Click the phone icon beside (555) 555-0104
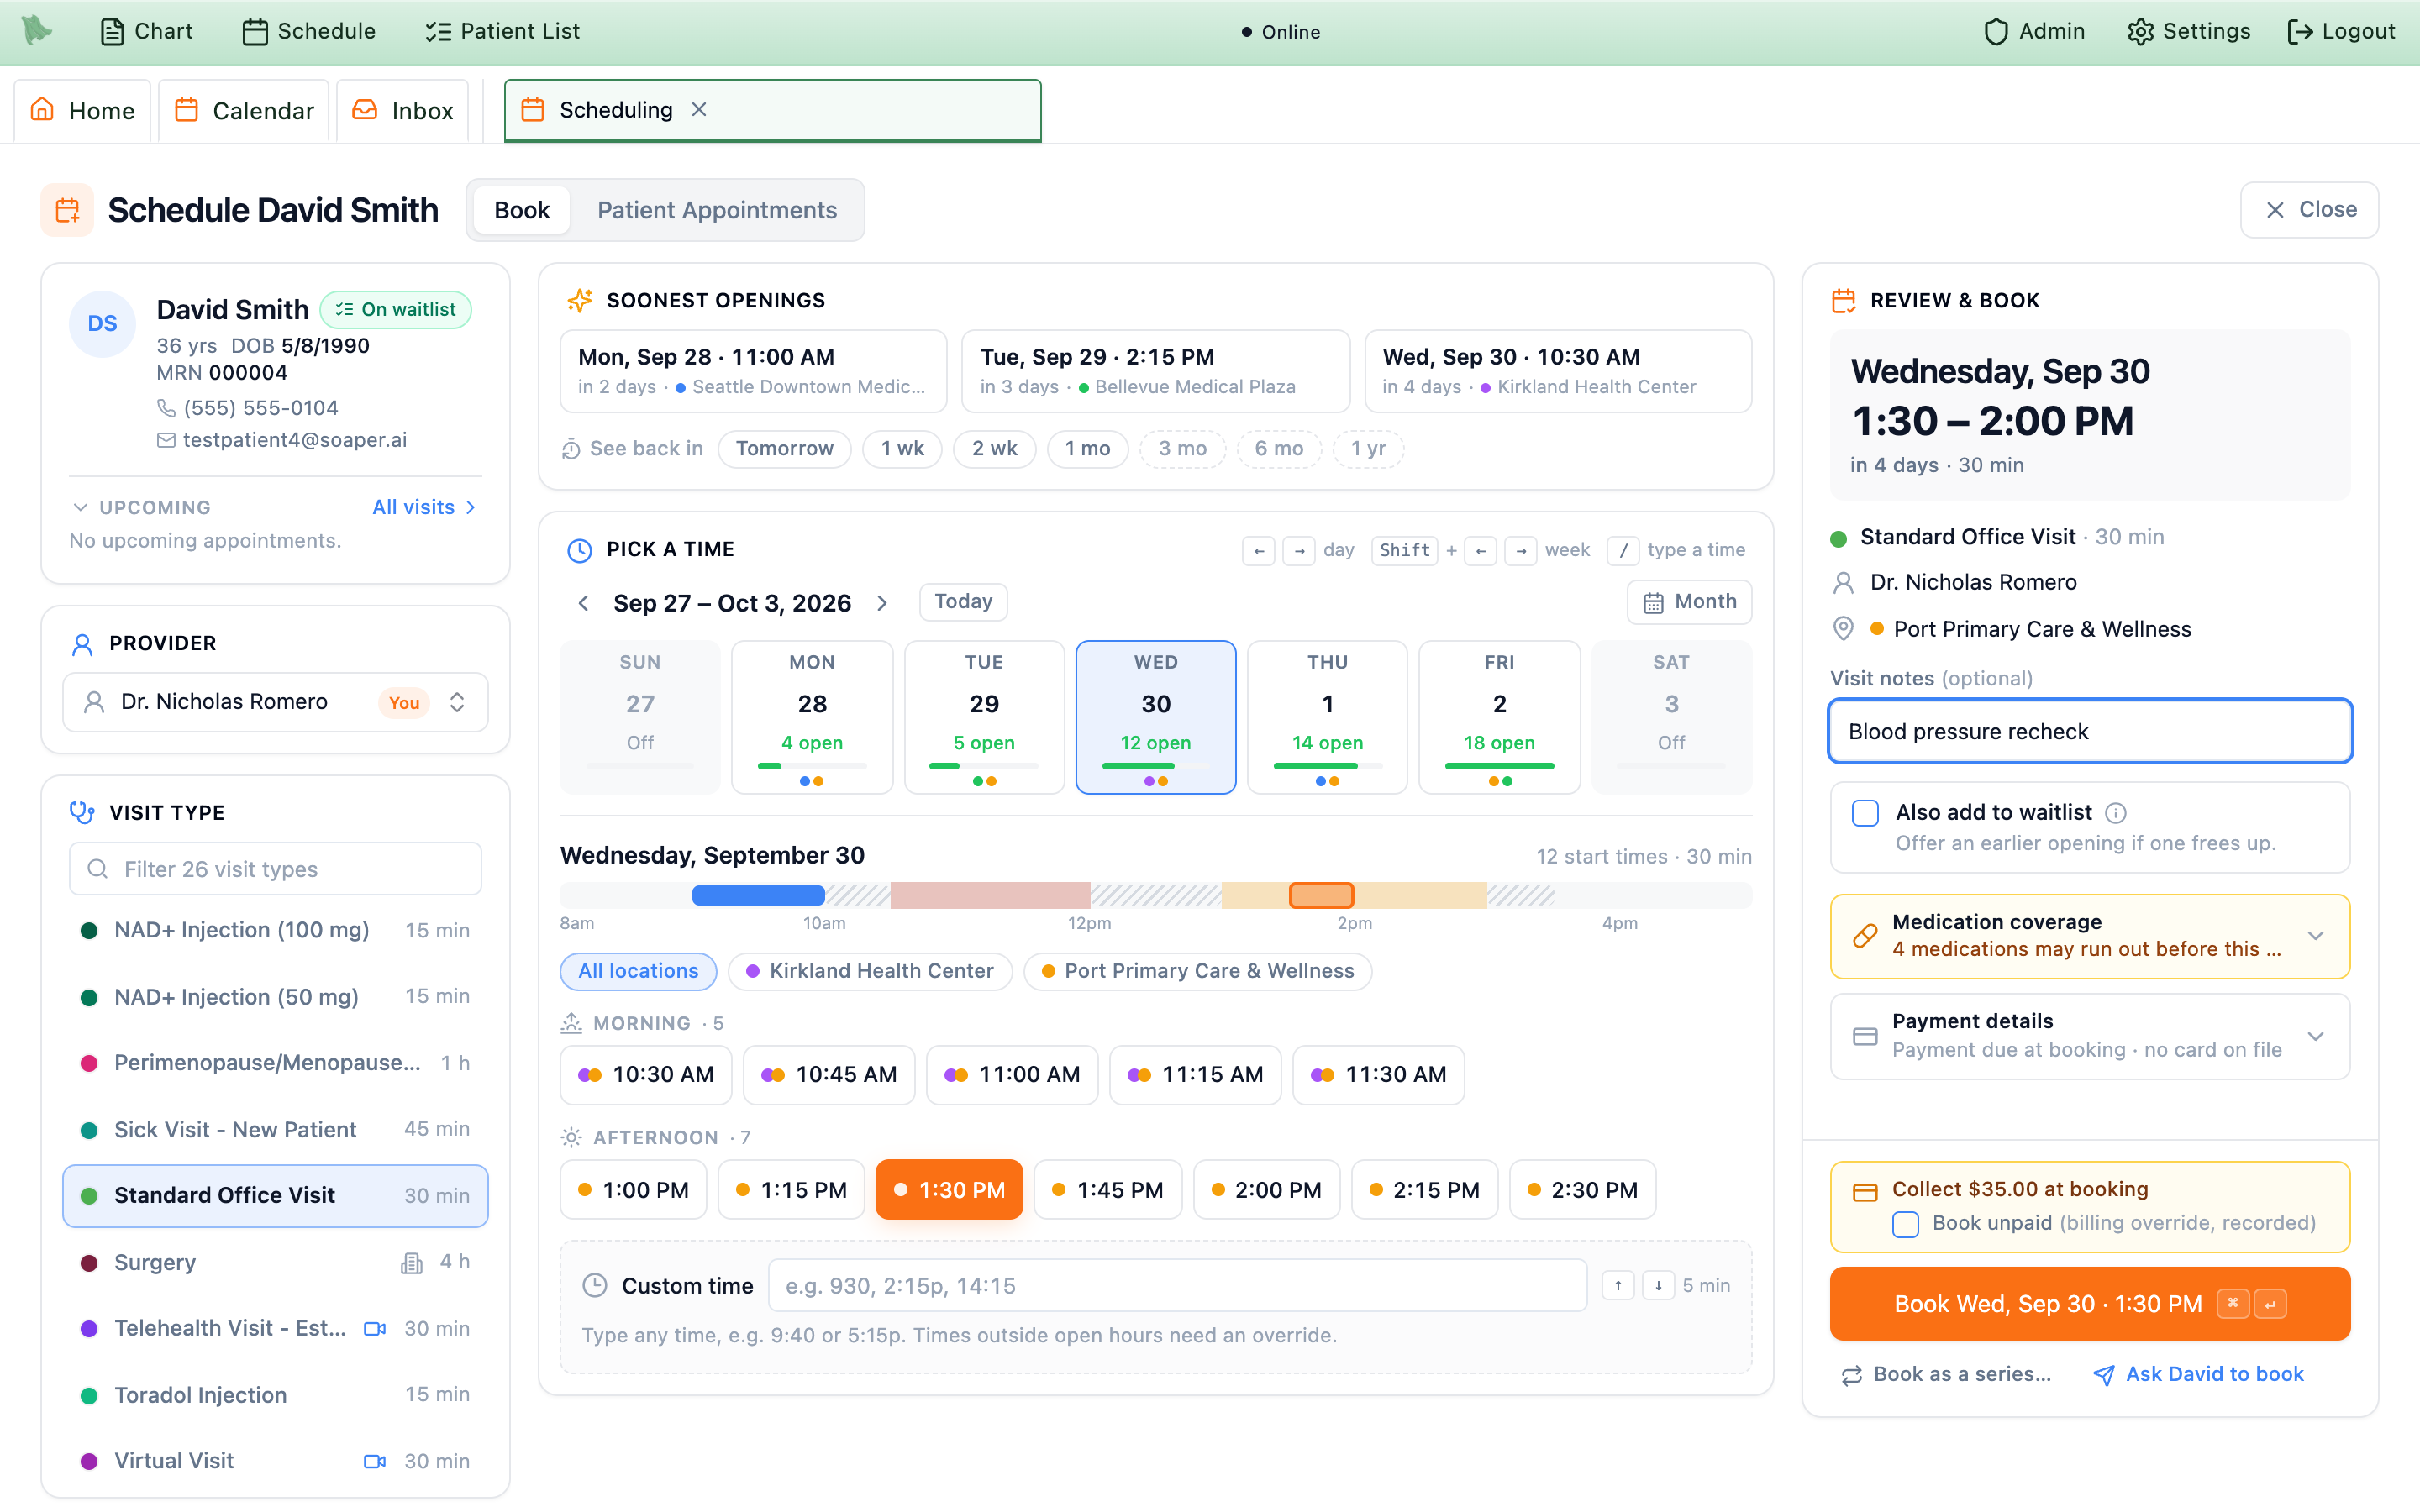 point(166,408)
